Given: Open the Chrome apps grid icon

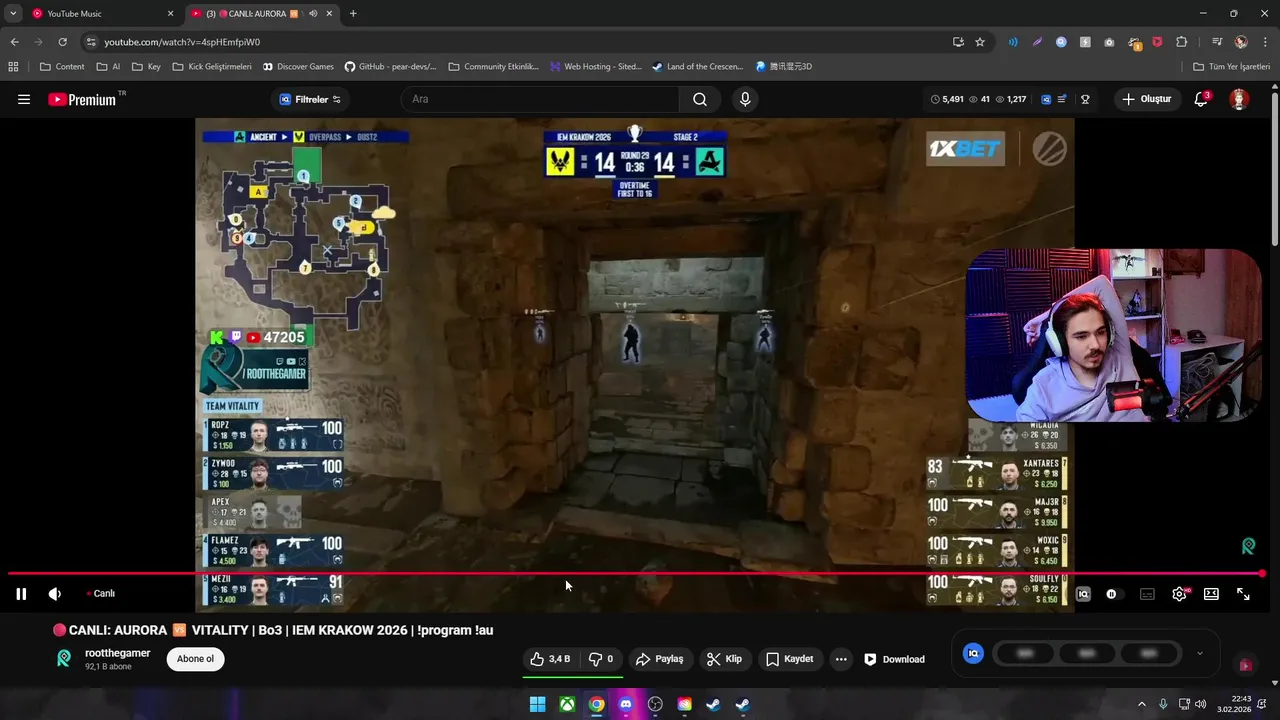Looking at the screenshot, I should (x=13, y=67).
